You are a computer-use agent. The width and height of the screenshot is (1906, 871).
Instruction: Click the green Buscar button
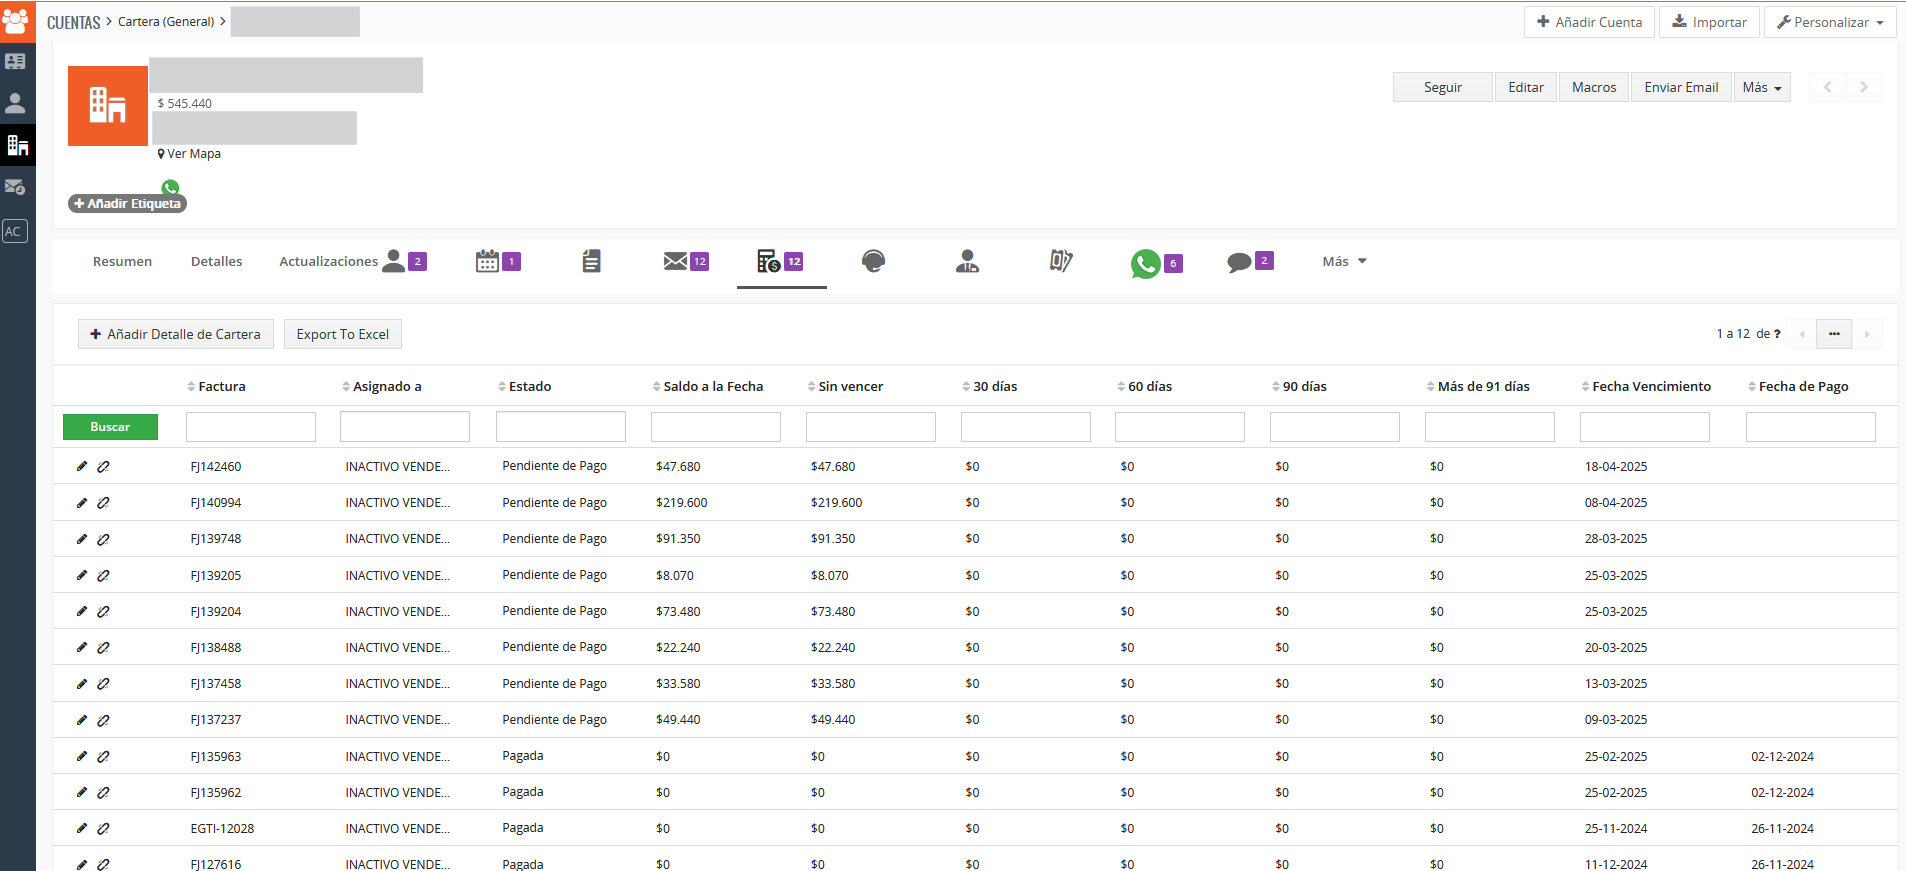pyautogui.click(x=110, y=427)
